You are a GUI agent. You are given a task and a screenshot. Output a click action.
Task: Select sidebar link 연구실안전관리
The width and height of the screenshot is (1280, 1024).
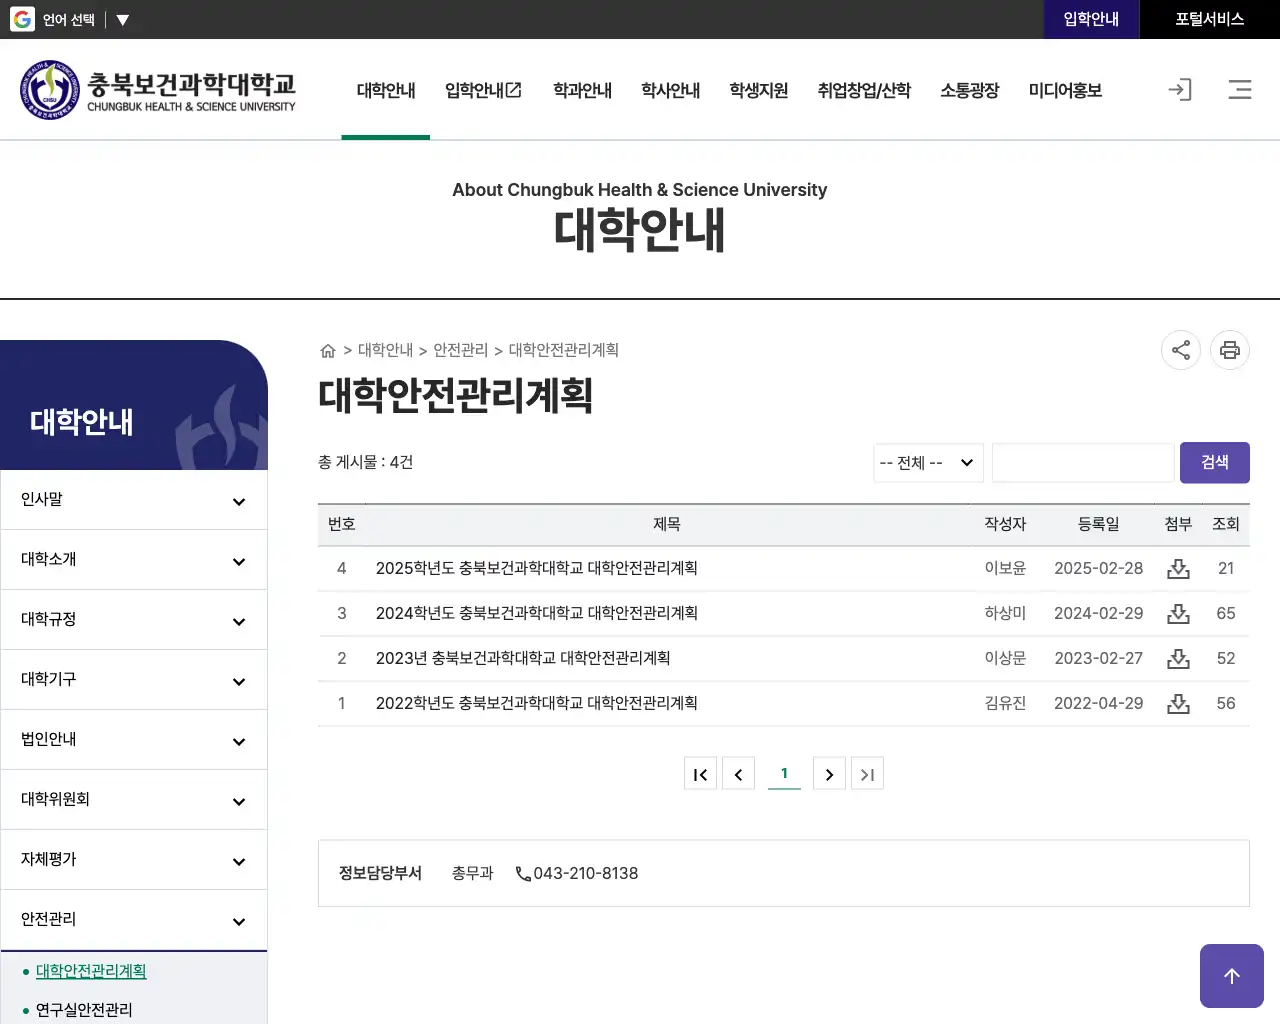pos(84,1010)
